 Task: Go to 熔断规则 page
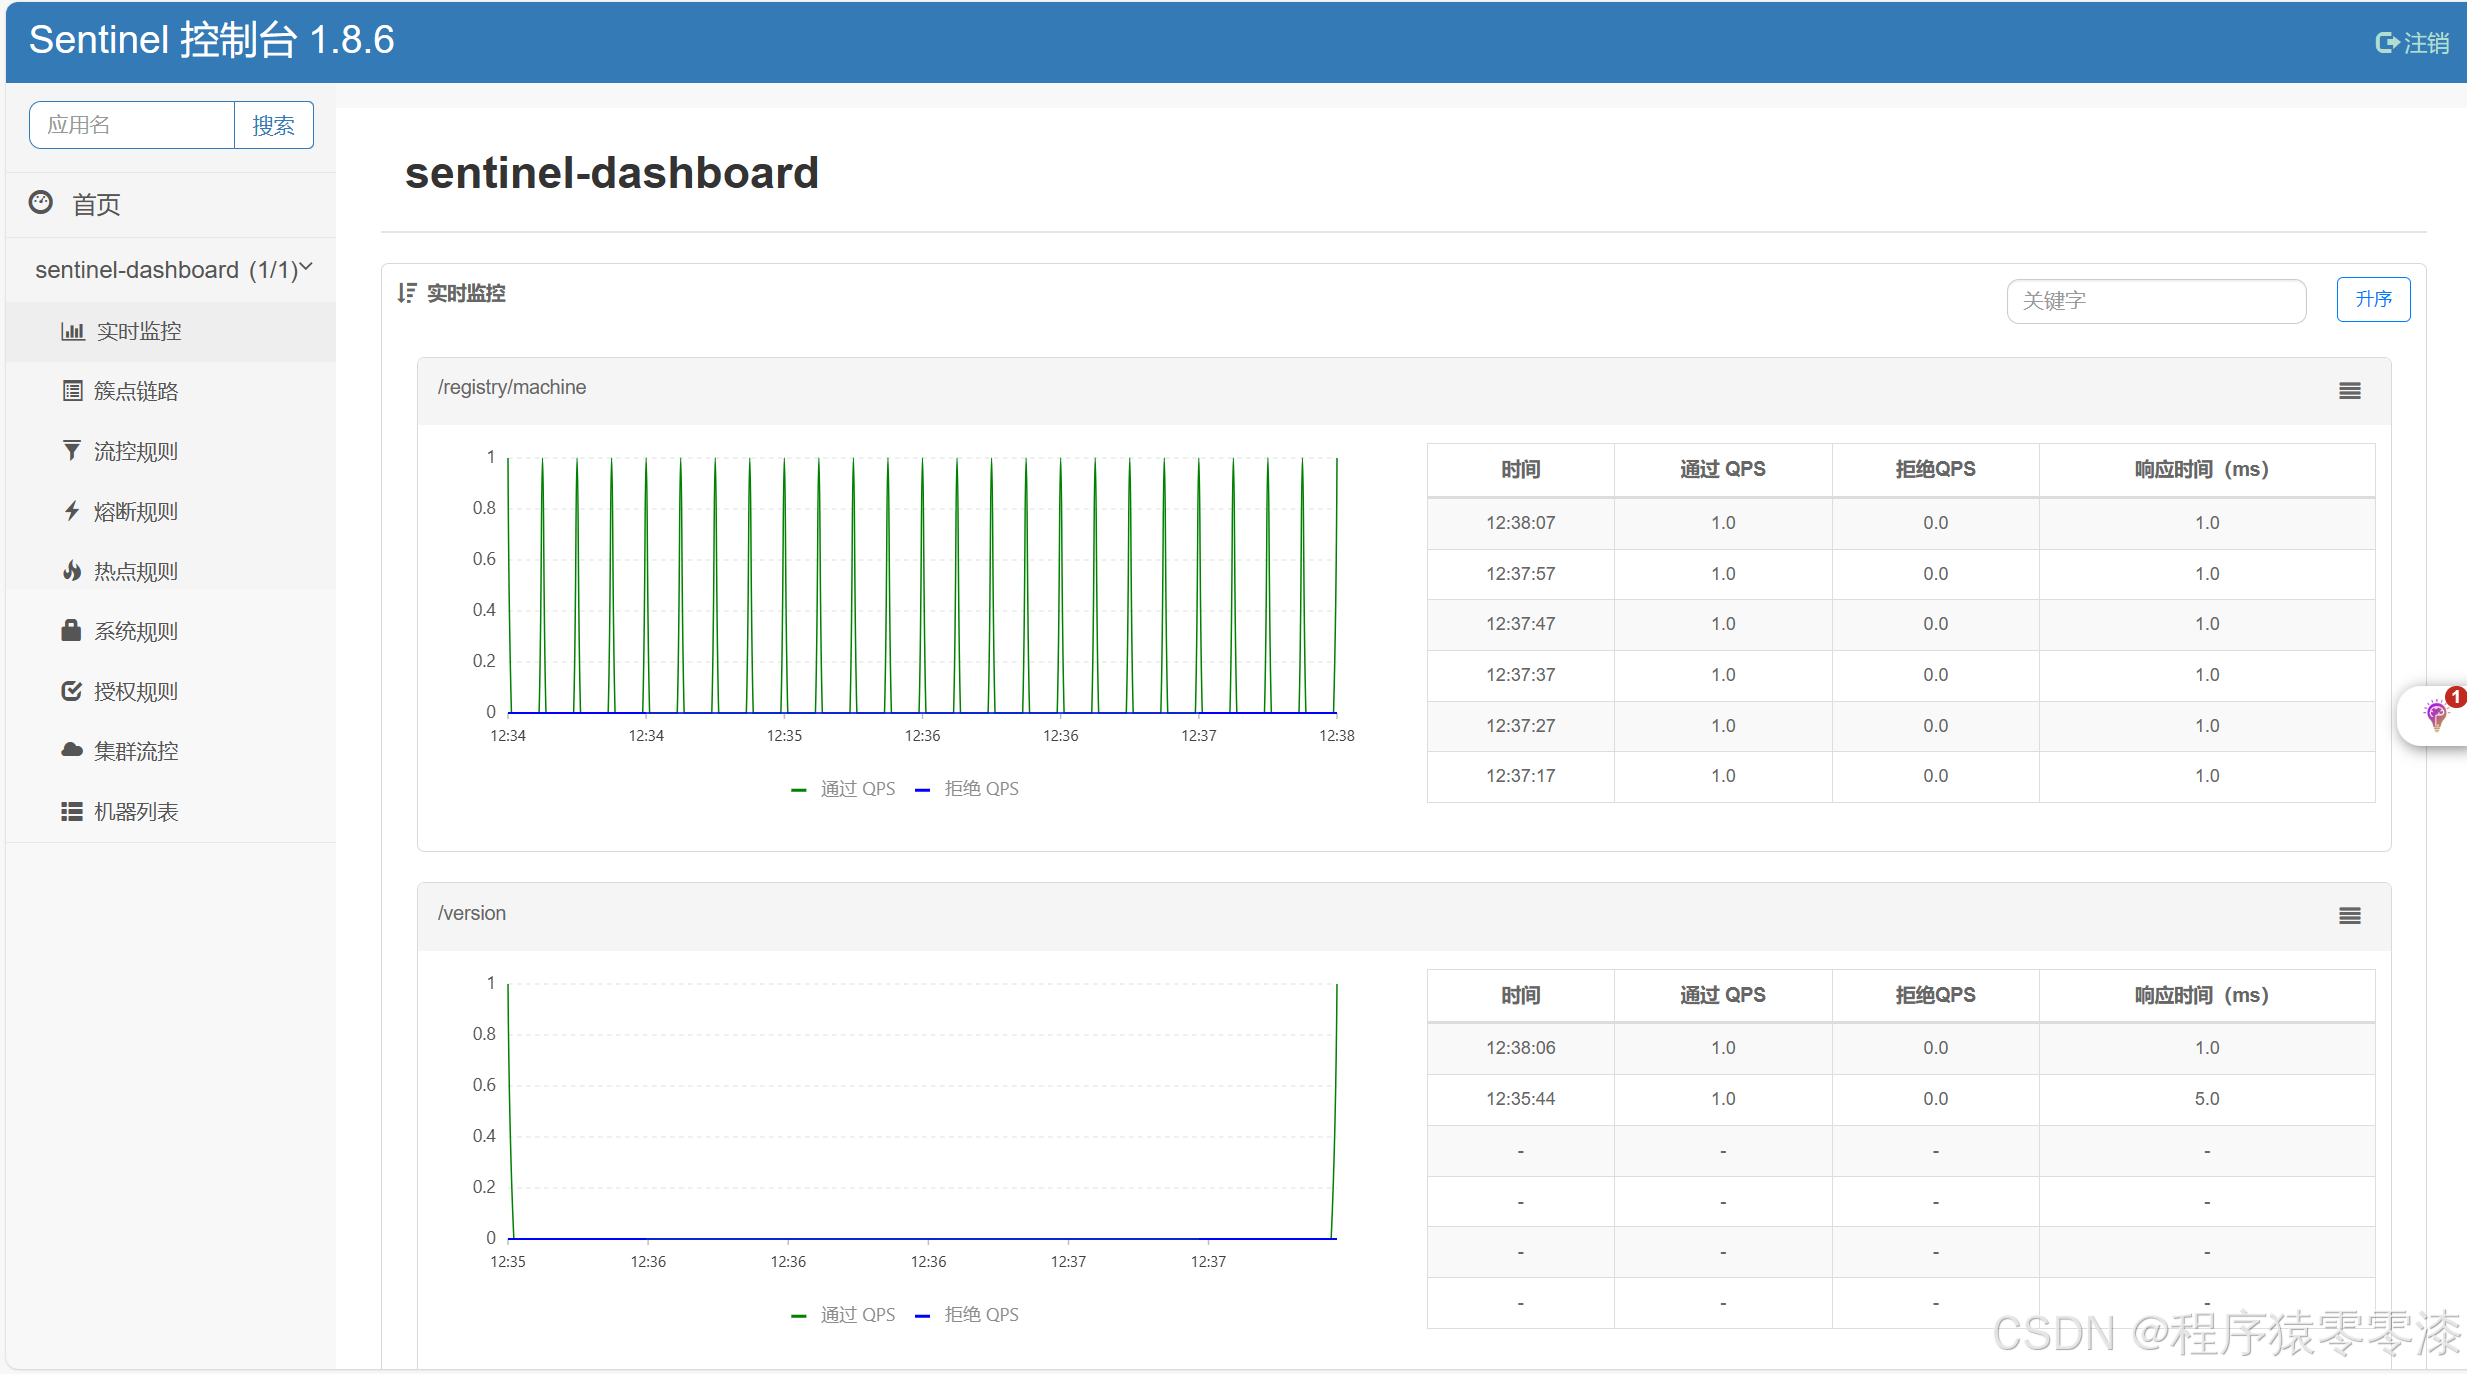(171, 511)
